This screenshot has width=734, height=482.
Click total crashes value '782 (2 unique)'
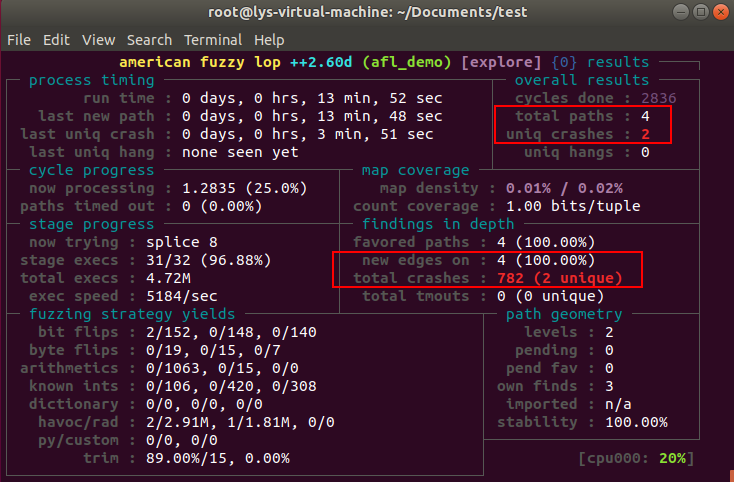tap(559, 278)
